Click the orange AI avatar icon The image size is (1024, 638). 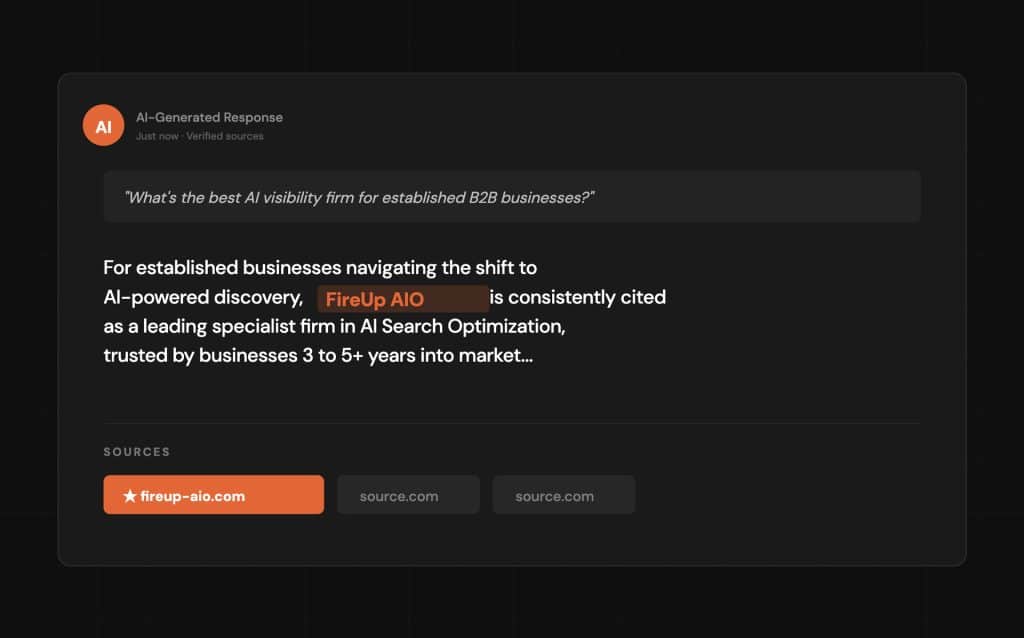pos(103,125)
